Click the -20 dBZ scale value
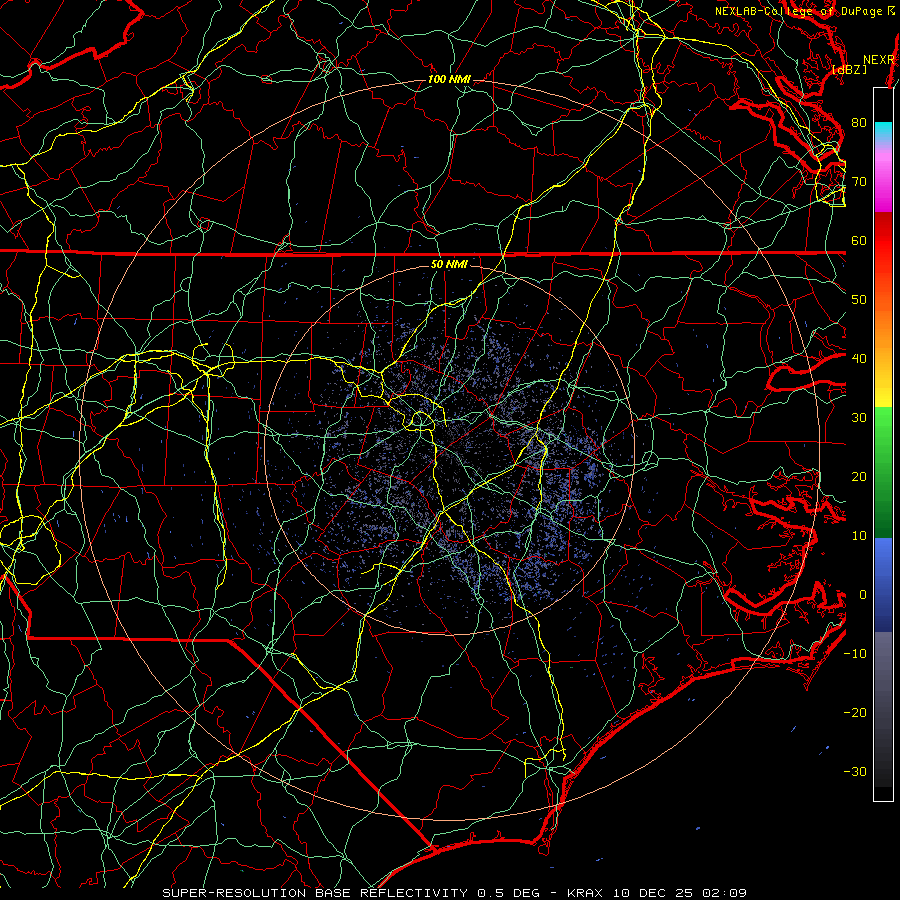The height and width of the screenshot is (900, 900). click(x=855, y=712)
